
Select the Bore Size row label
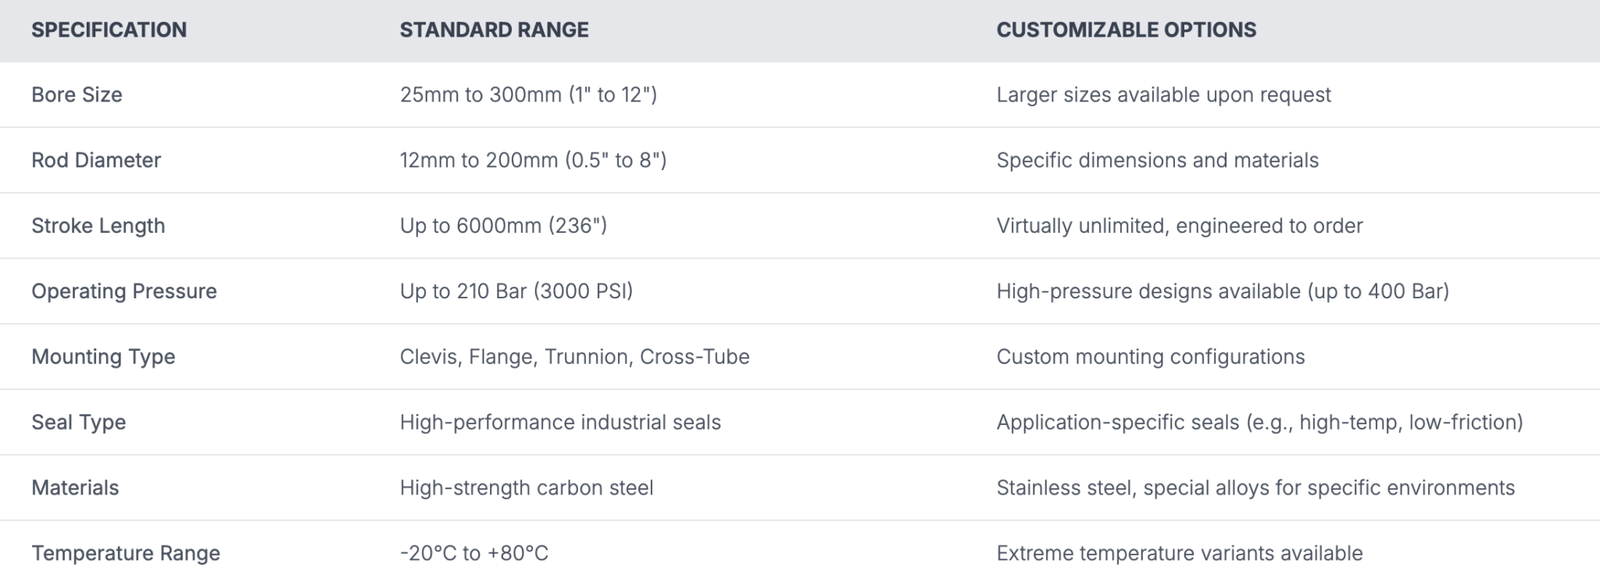pos(77,95)
